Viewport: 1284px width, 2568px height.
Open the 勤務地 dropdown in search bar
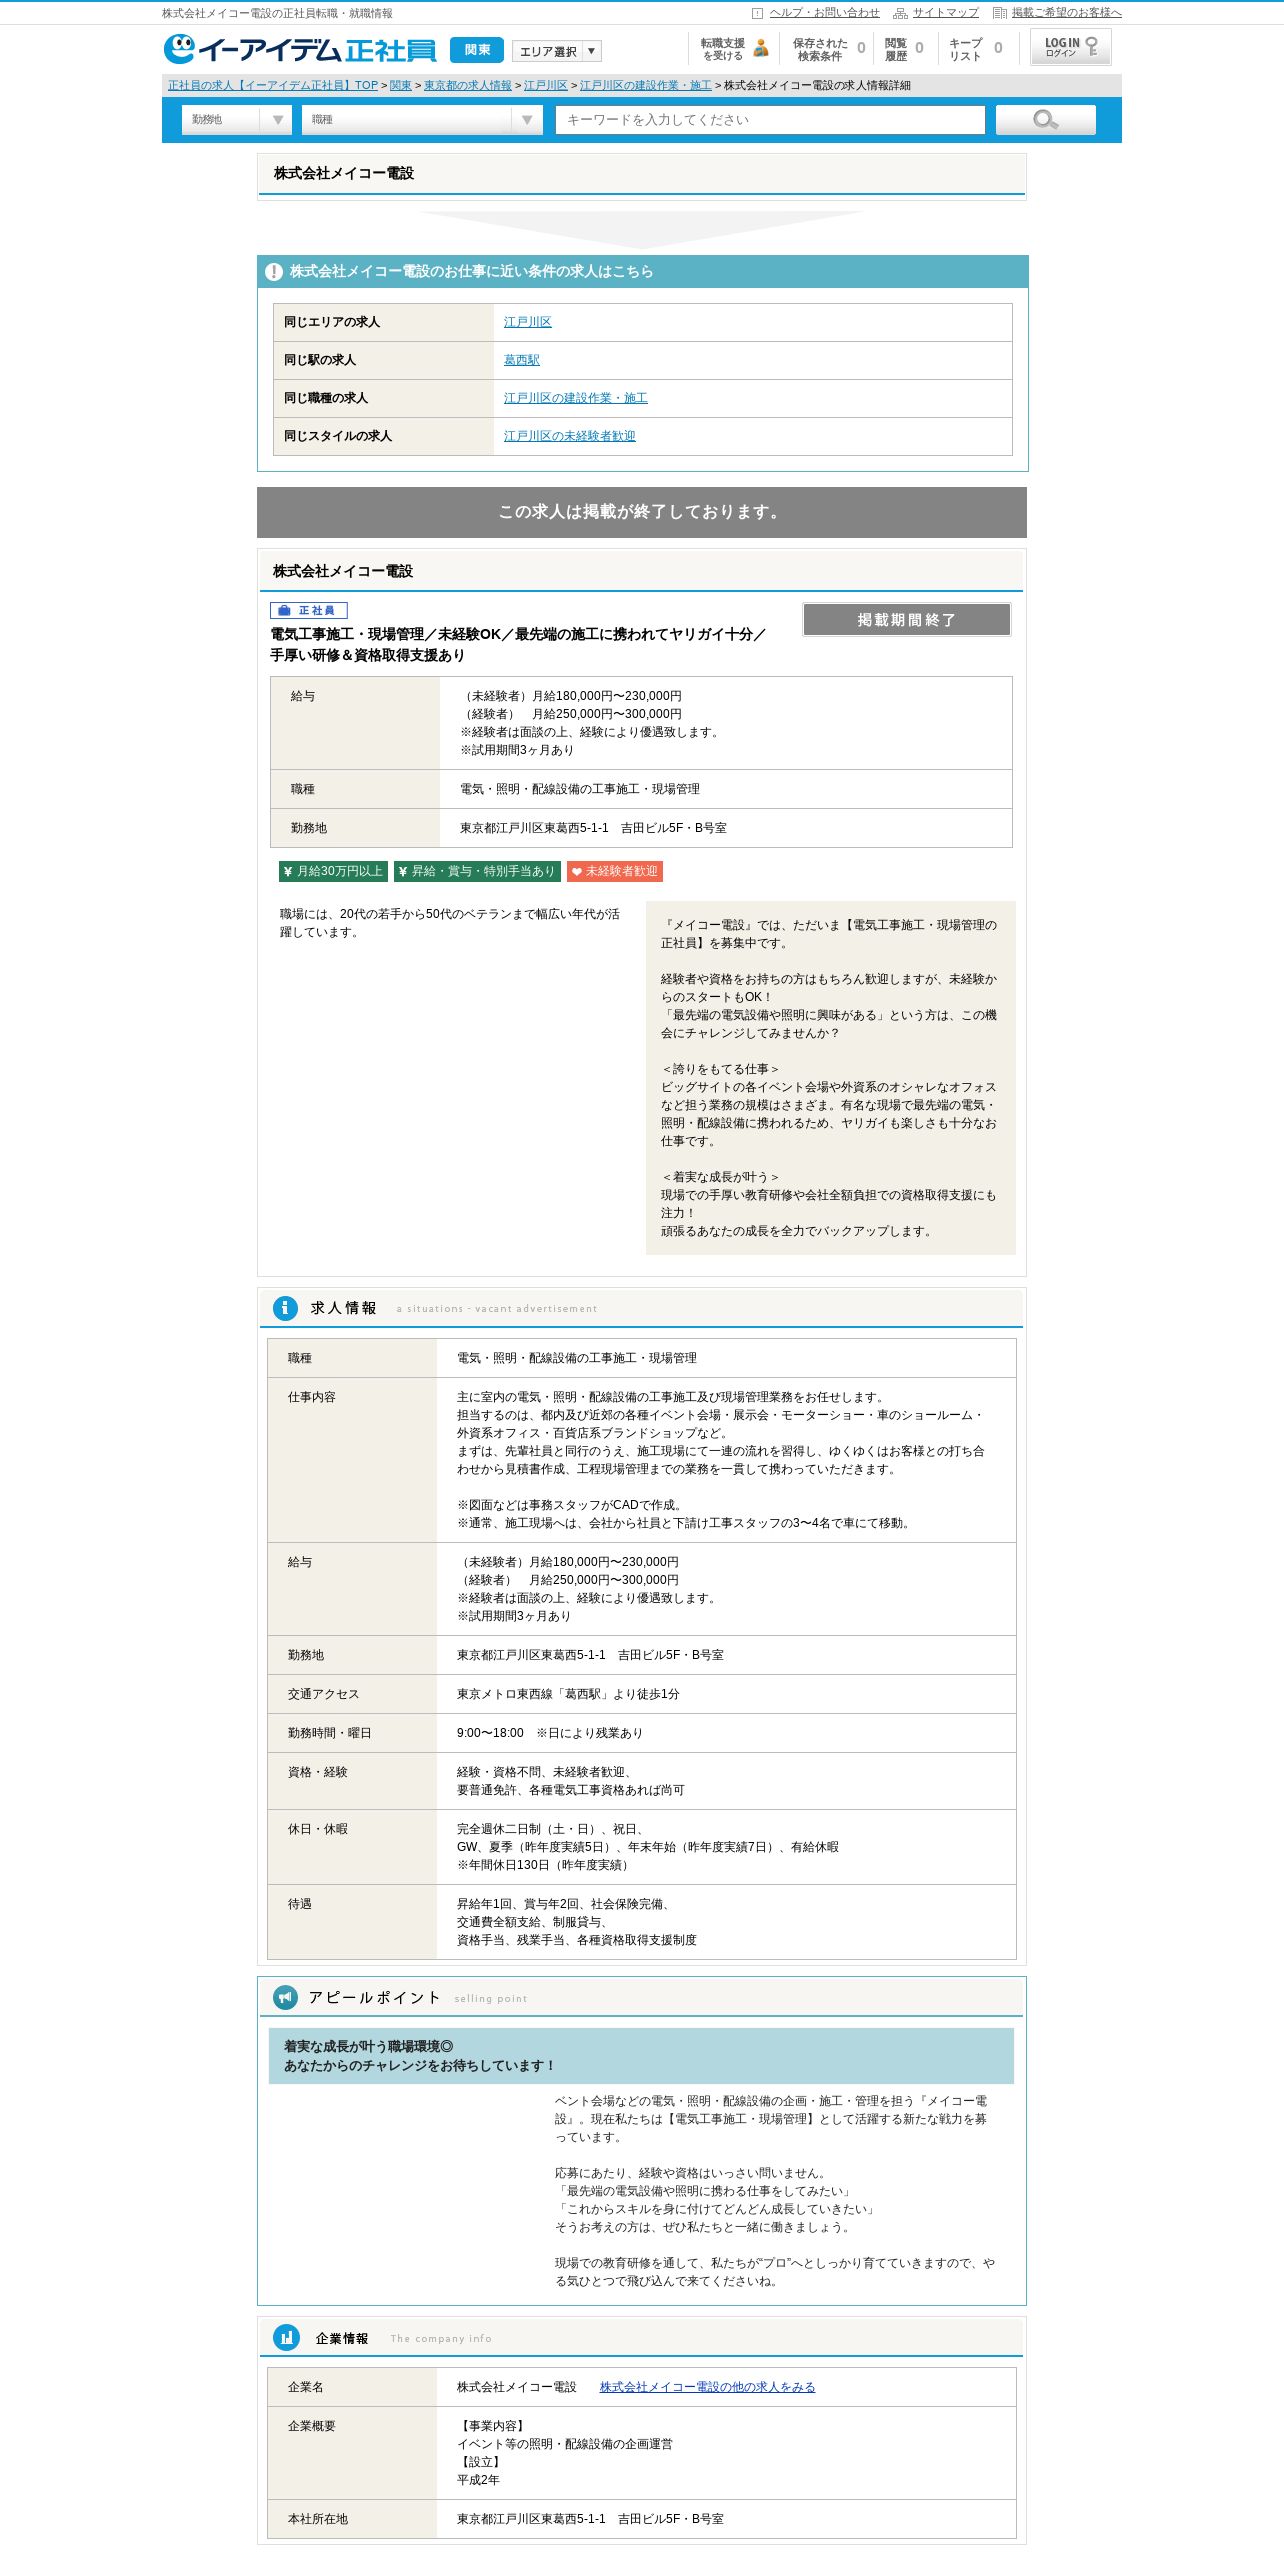click(237, 120)
